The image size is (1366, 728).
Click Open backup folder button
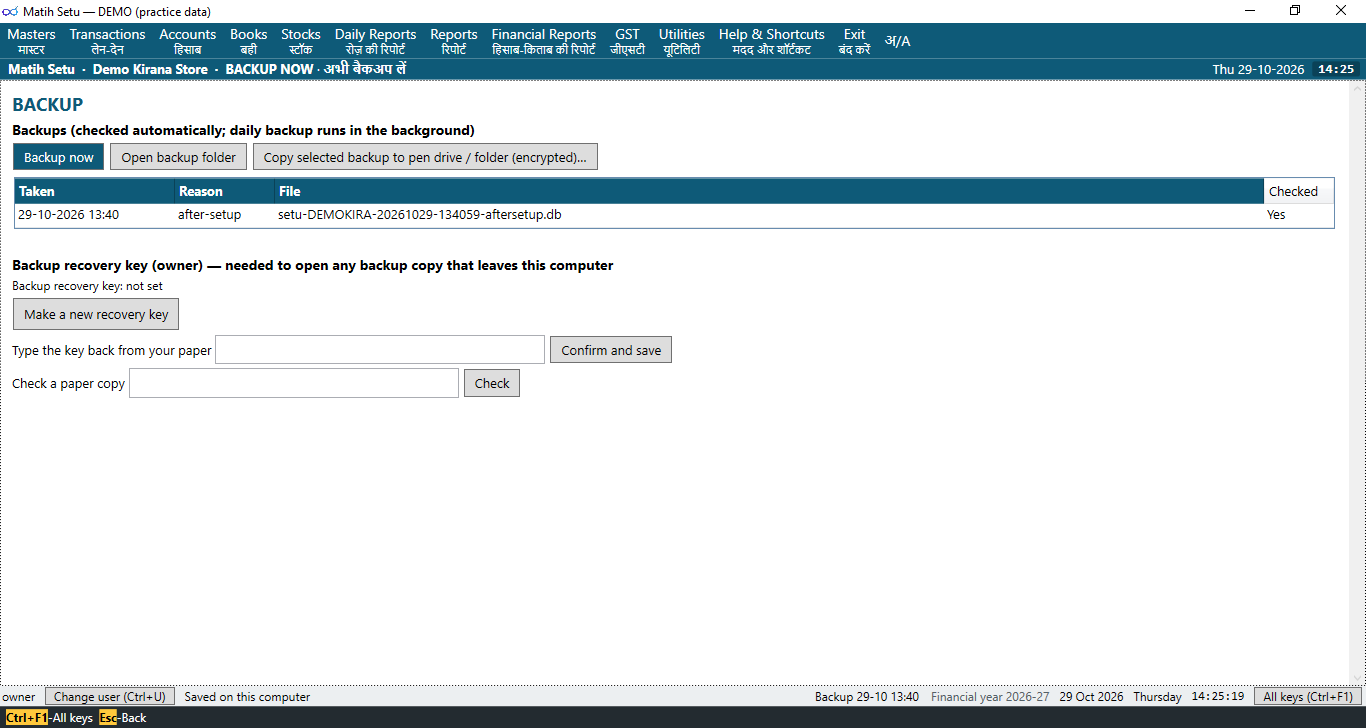[178, 157]
